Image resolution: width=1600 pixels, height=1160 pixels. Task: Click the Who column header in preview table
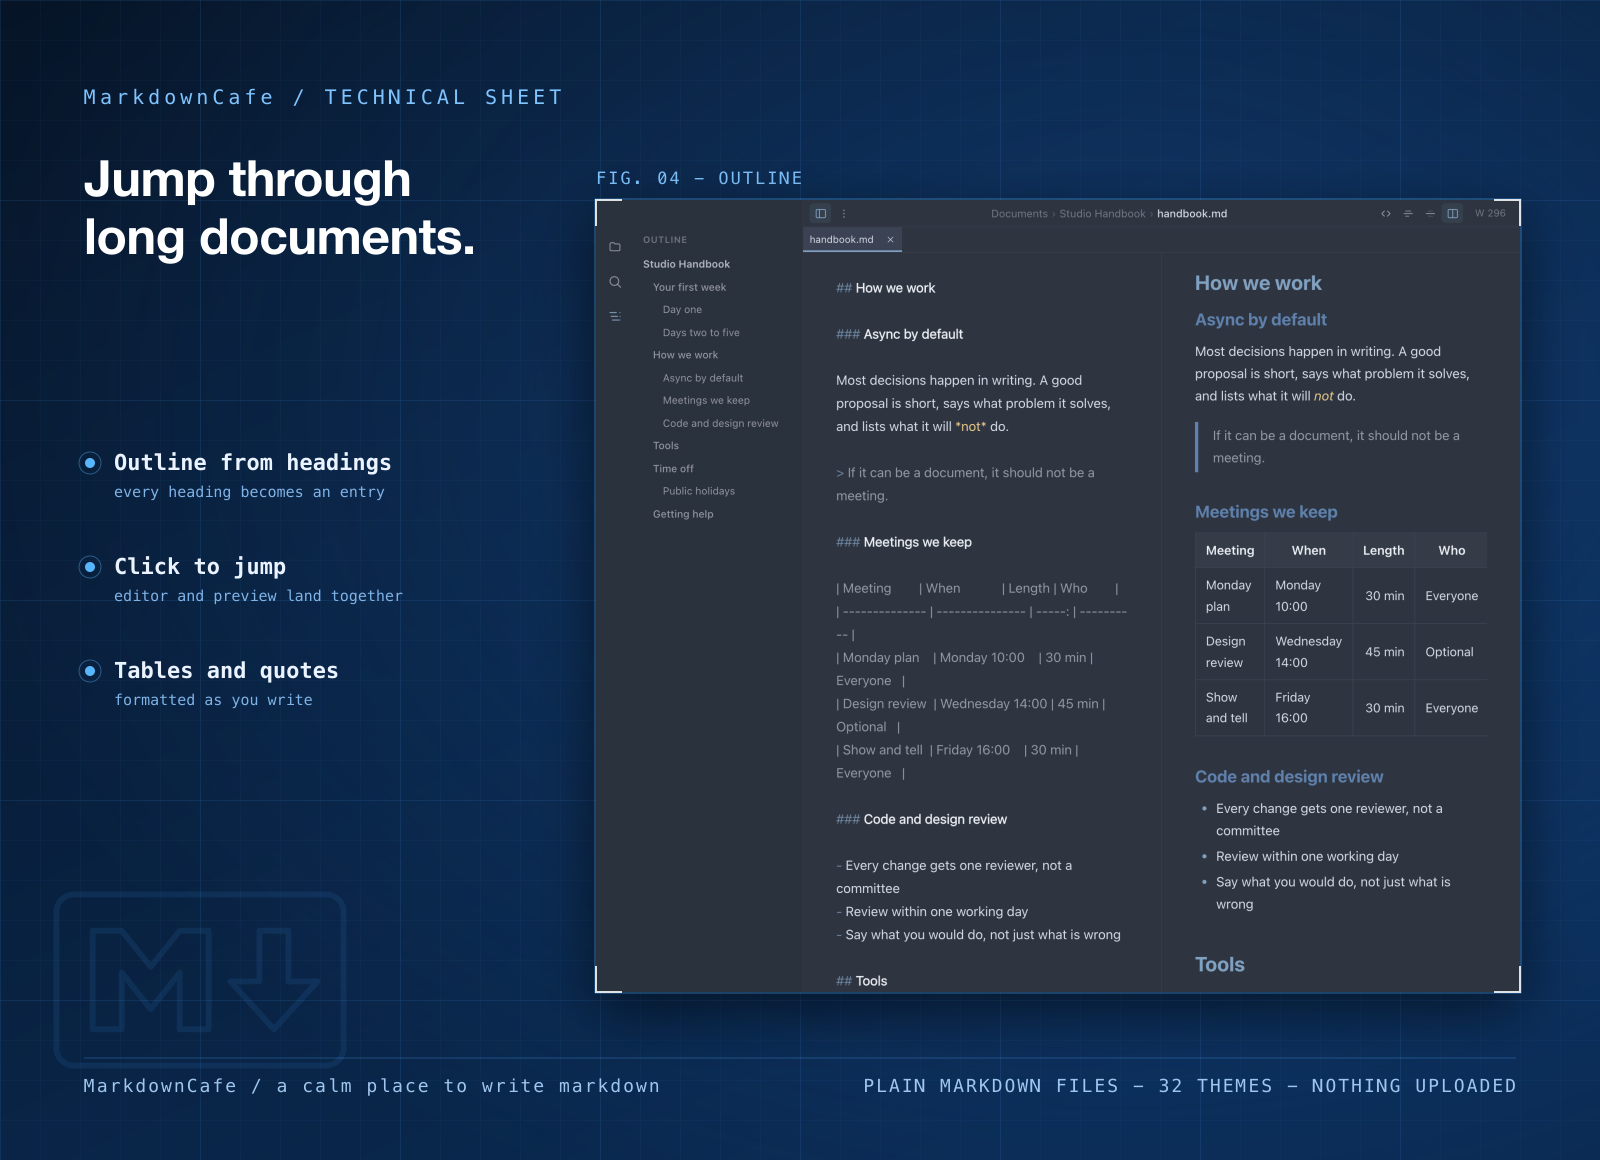1452,551
